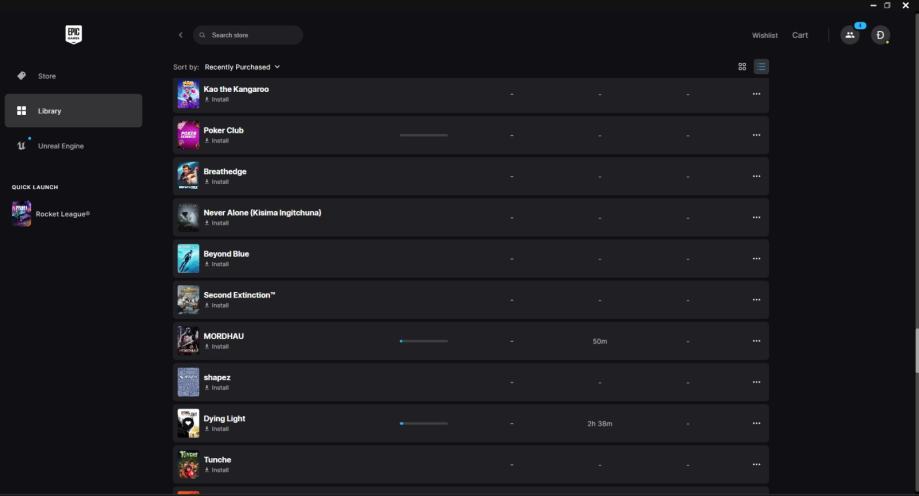
Task: Open the MORDHAU three-dot options menu
Action: [756, 341]
